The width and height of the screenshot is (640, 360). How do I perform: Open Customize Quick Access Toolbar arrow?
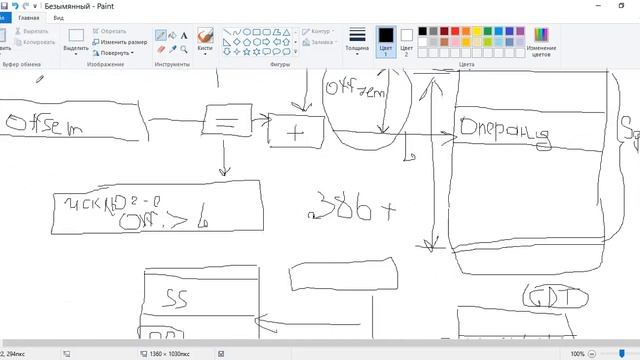(x=35, y=7)
